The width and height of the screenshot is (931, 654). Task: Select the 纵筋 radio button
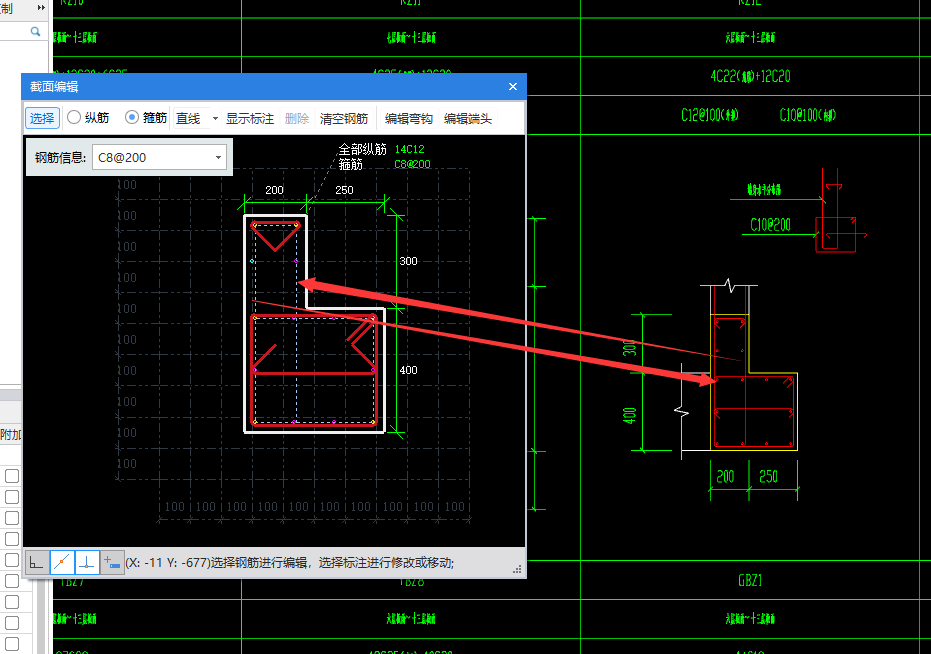[x=88, y=118]
